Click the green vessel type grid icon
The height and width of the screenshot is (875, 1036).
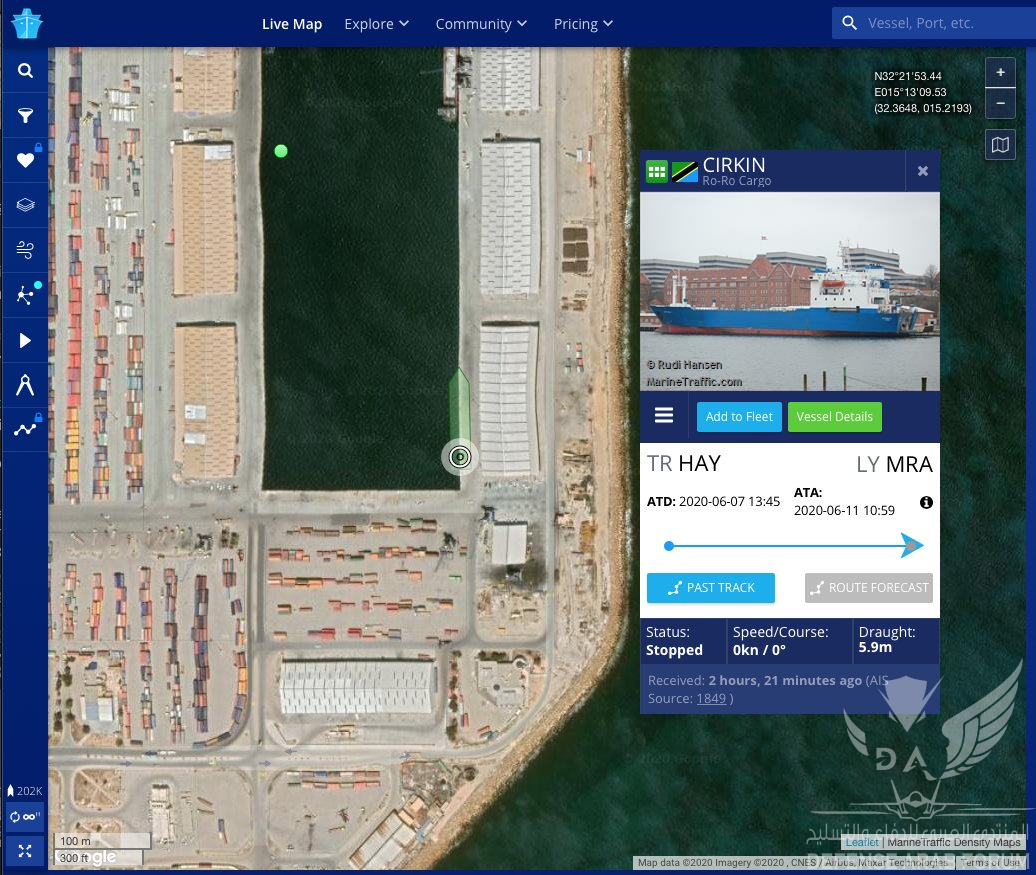coord(657,172)
